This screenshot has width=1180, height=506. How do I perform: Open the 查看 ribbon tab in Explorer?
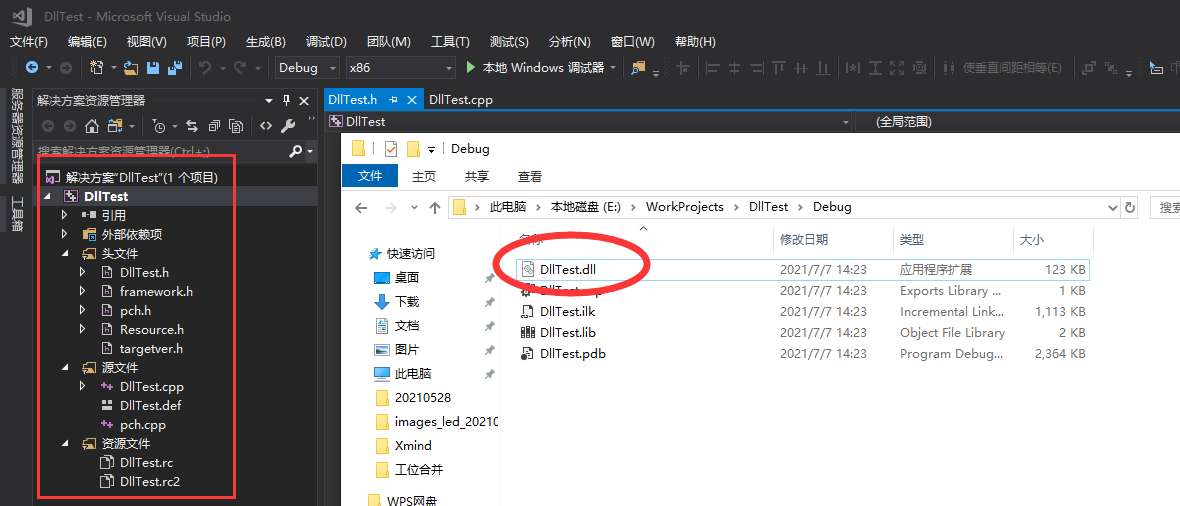click(x=530, y=176)
